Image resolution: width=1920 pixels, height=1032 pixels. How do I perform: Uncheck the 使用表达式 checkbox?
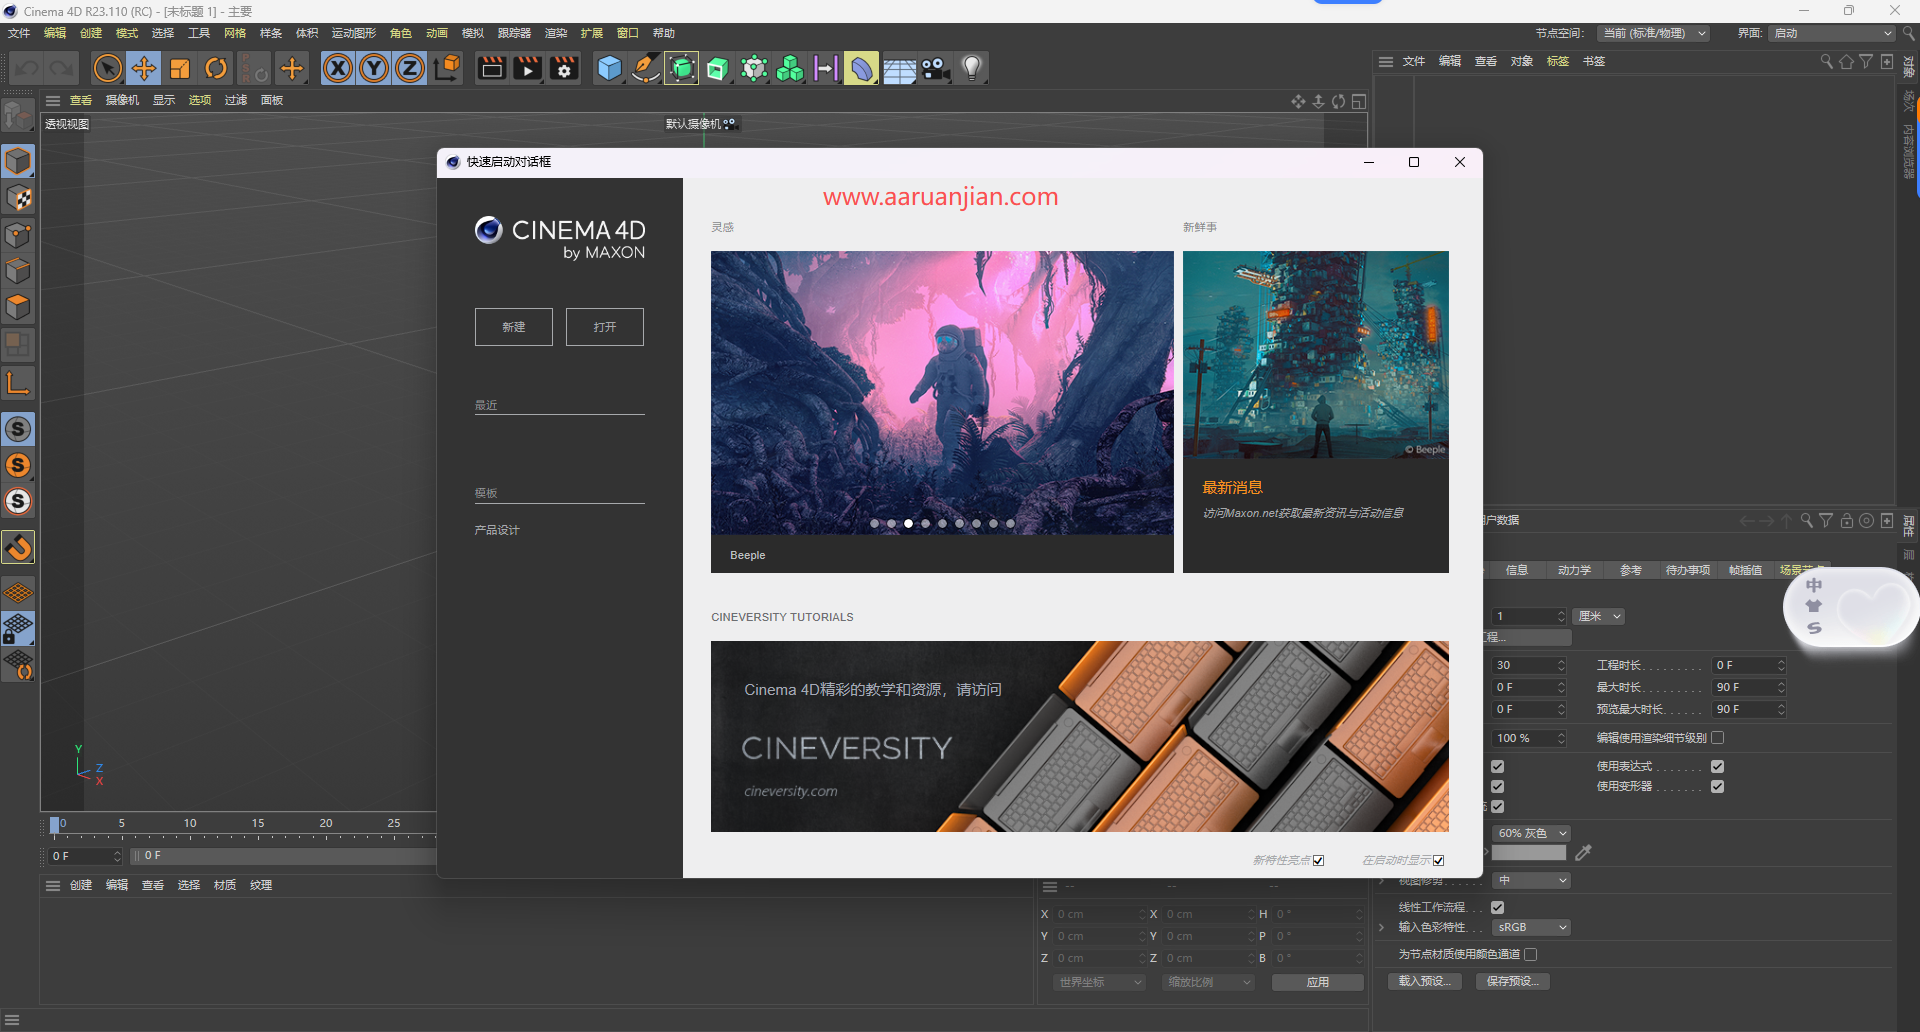point(1718,766)
